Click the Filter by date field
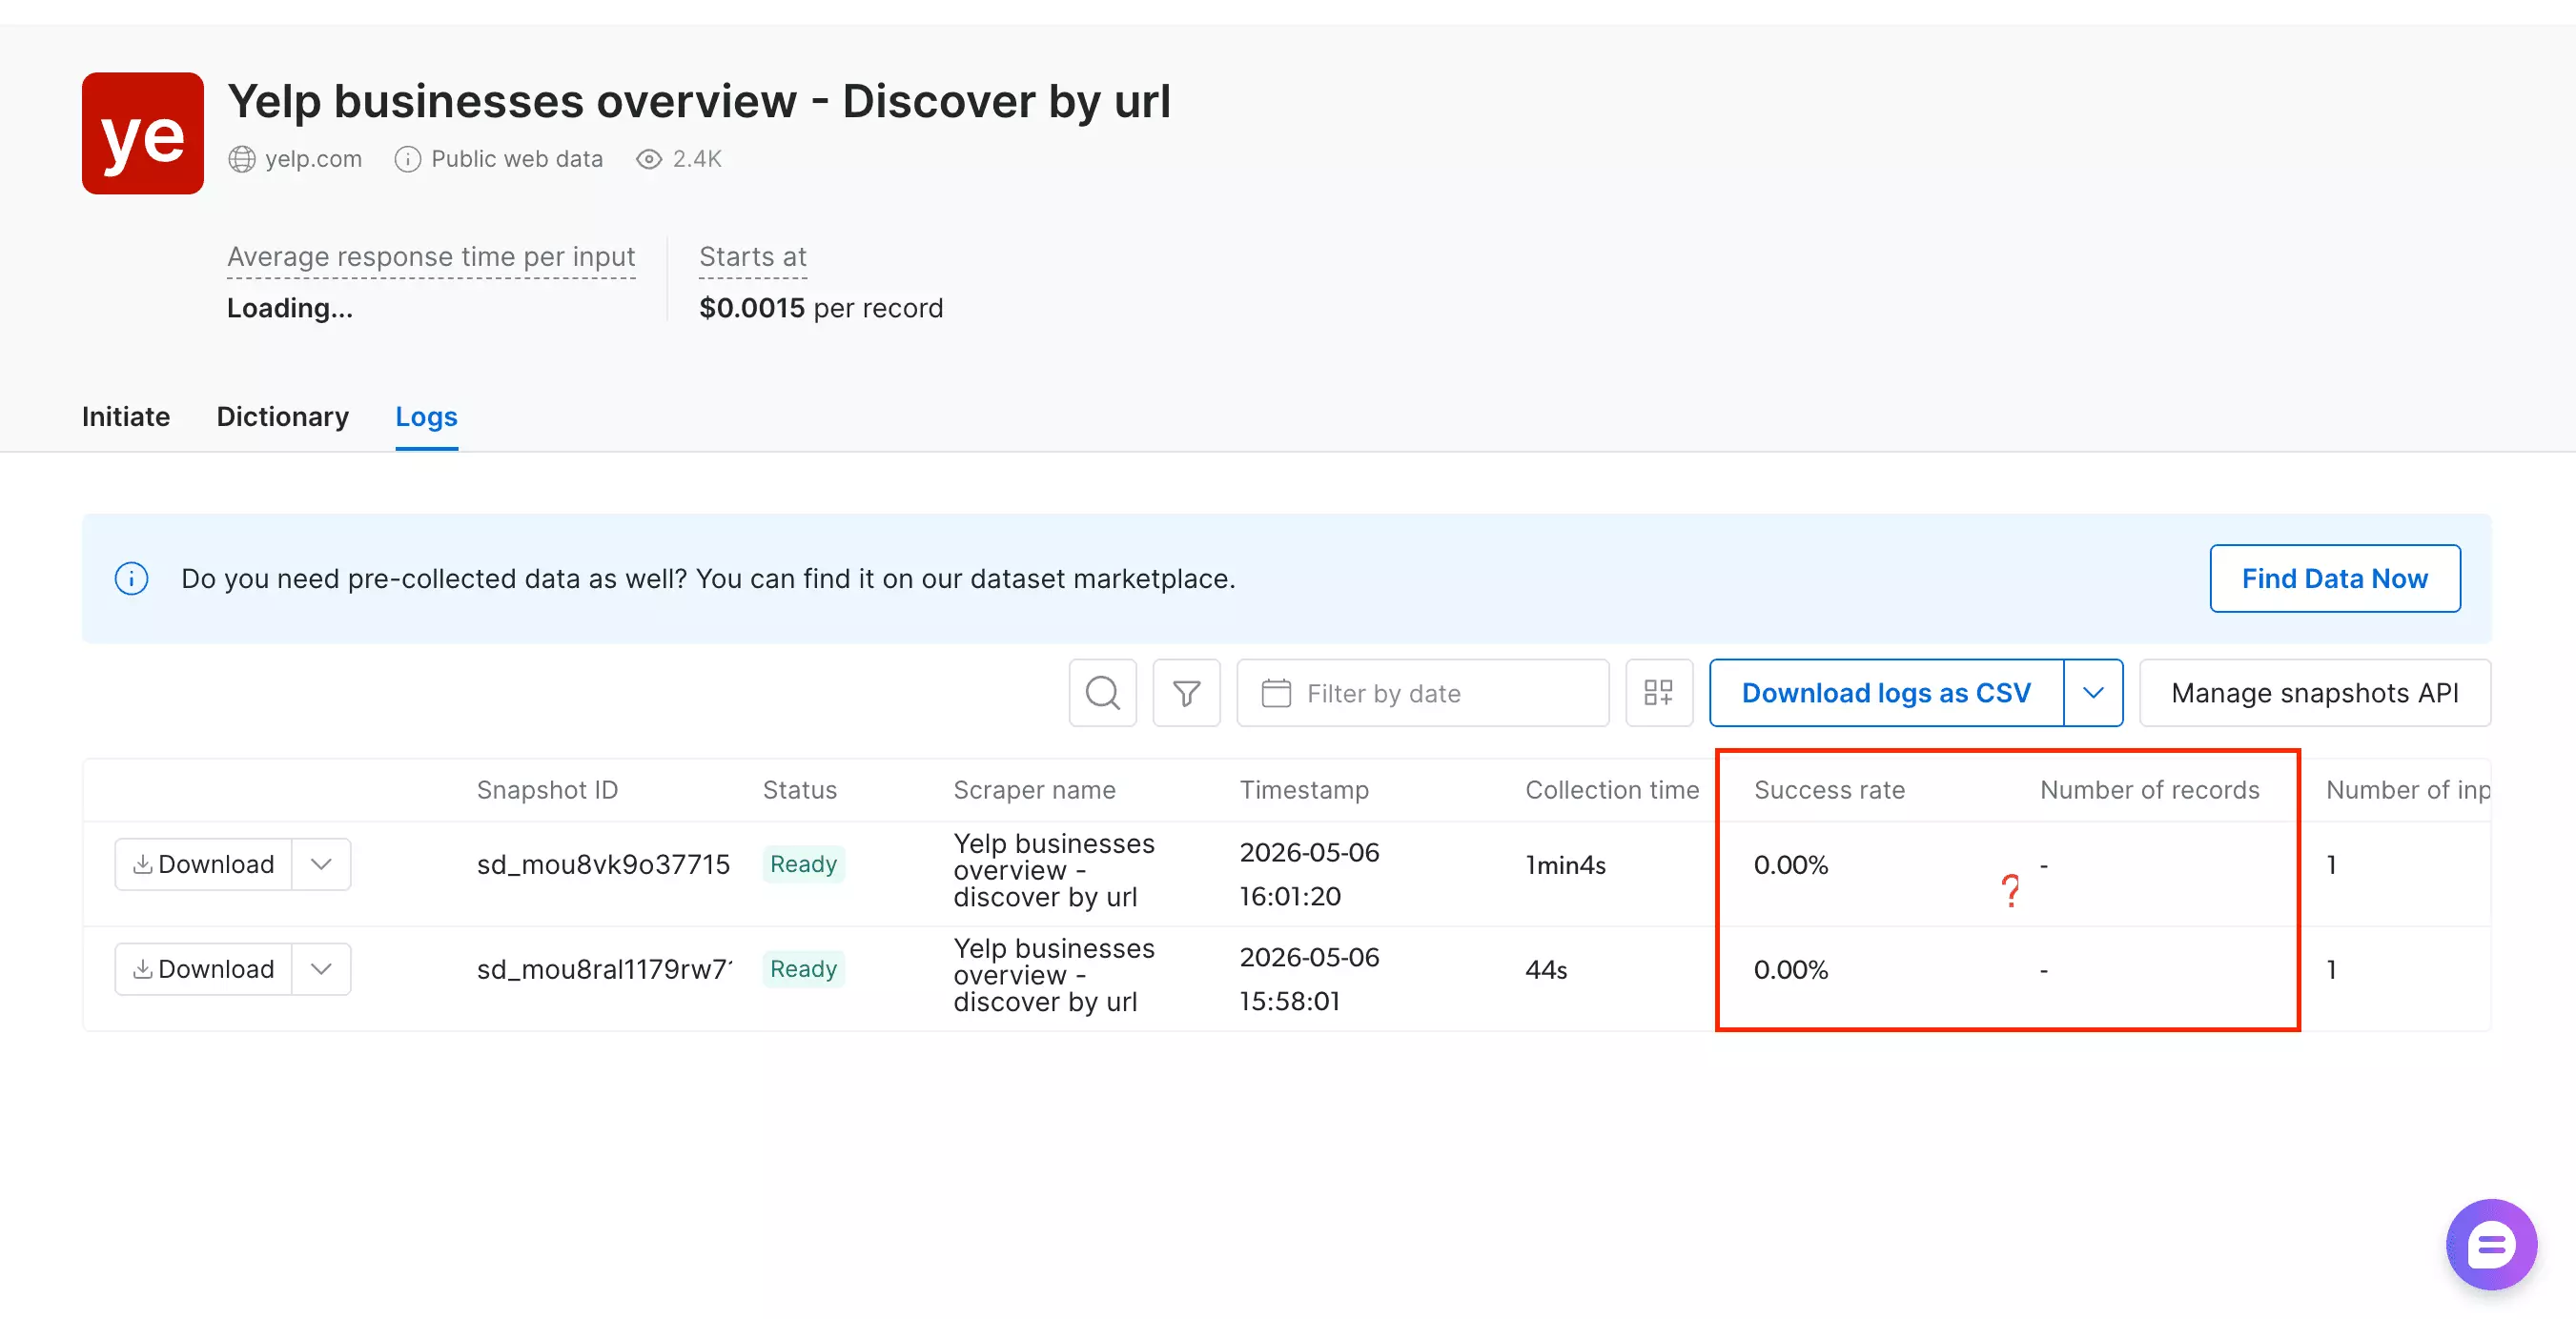The height and width of the screenshot is (1319, 2576). click(1422, 692)
